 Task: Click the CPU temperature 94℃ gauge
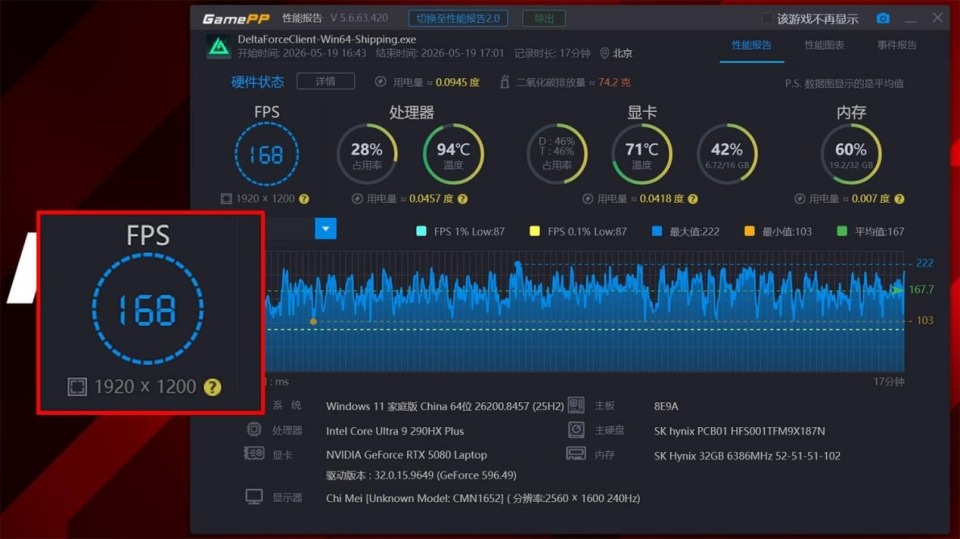click(453, 154)
